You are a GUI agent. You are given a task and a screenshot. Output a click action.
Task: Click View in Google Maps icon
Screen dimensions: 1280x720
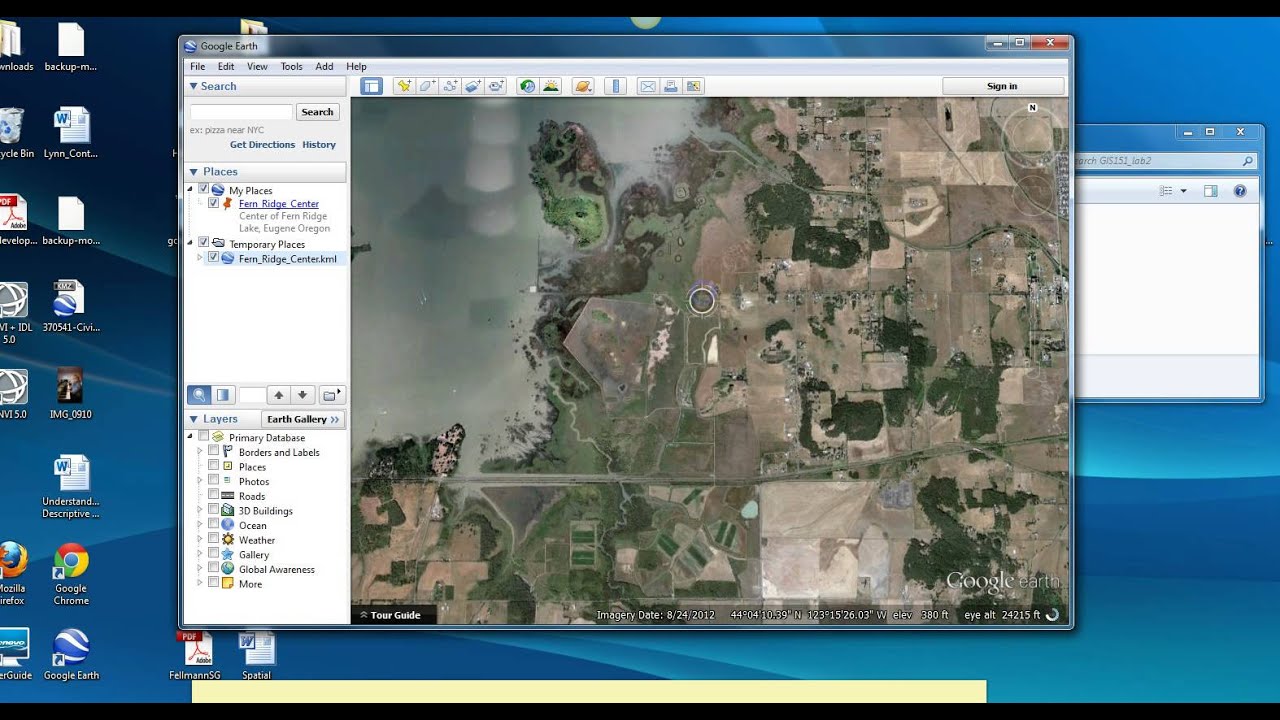pos(694,86)
